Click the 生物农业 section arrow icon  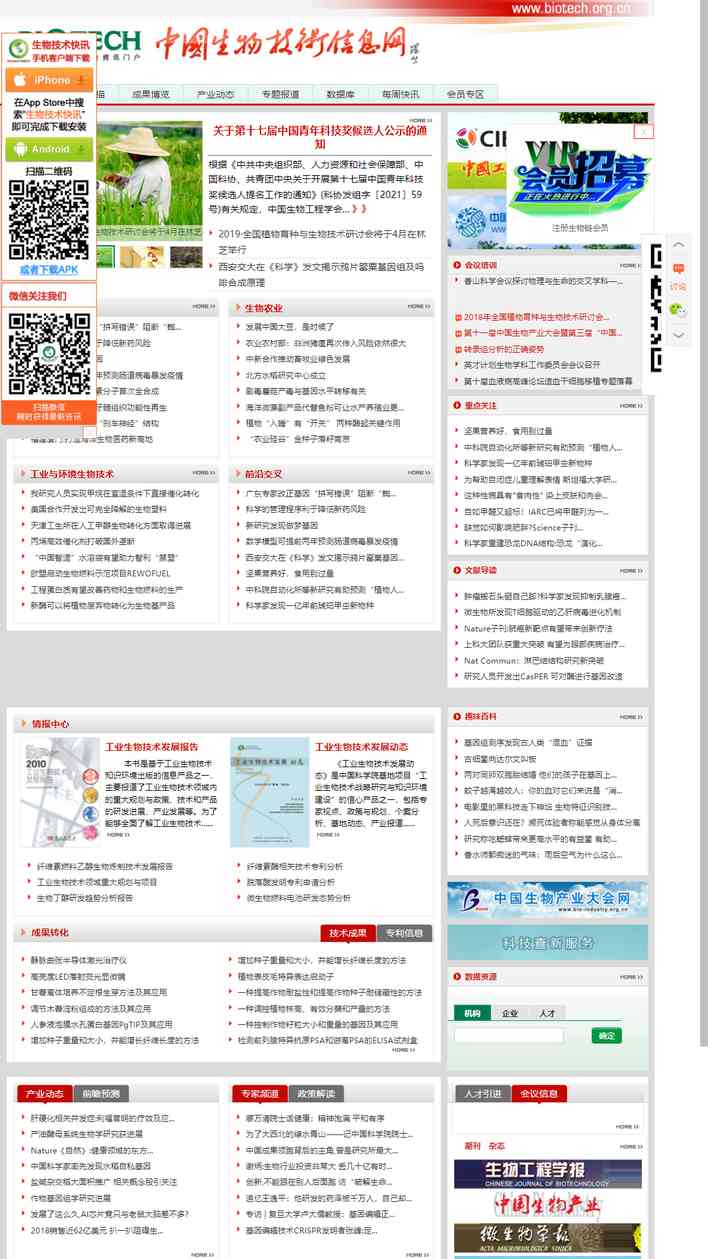[x=237, y=308]
